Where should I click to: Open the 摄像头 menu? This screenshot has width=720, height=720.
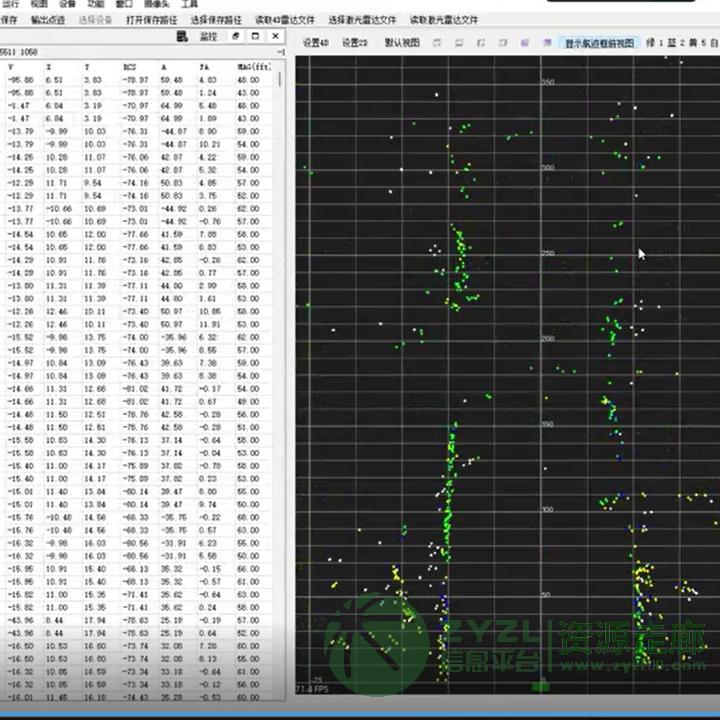pyautogui.click(x=156, y=4)
